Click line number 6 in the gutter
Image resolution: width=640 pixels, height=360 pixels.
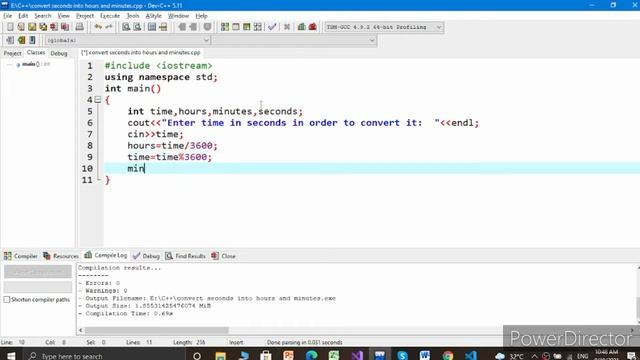(90, 123)
